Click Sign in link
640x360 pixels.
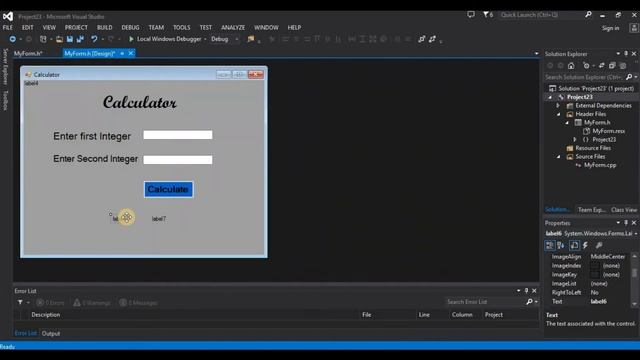click(611, 28)
